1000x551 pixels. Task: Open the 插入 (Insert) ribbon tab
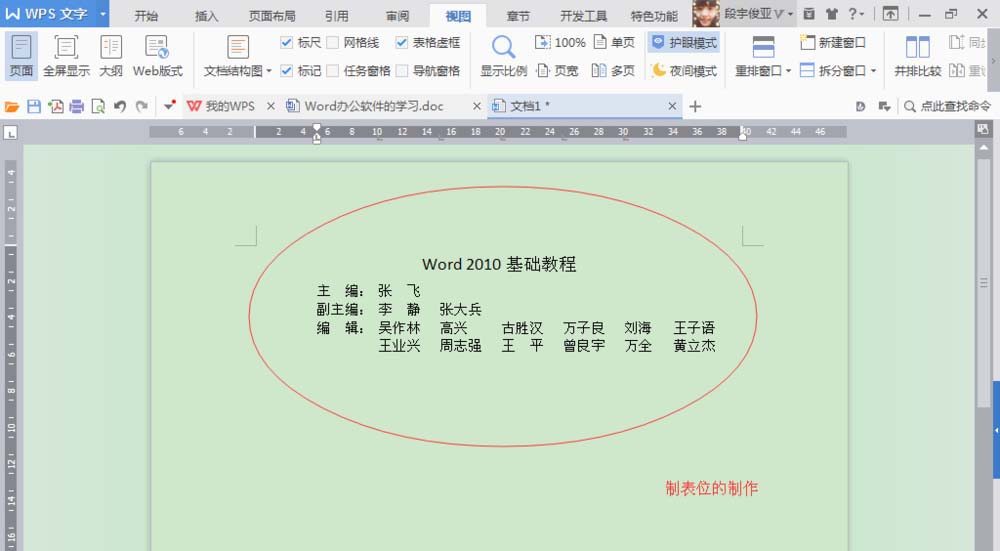pos(206,16)
